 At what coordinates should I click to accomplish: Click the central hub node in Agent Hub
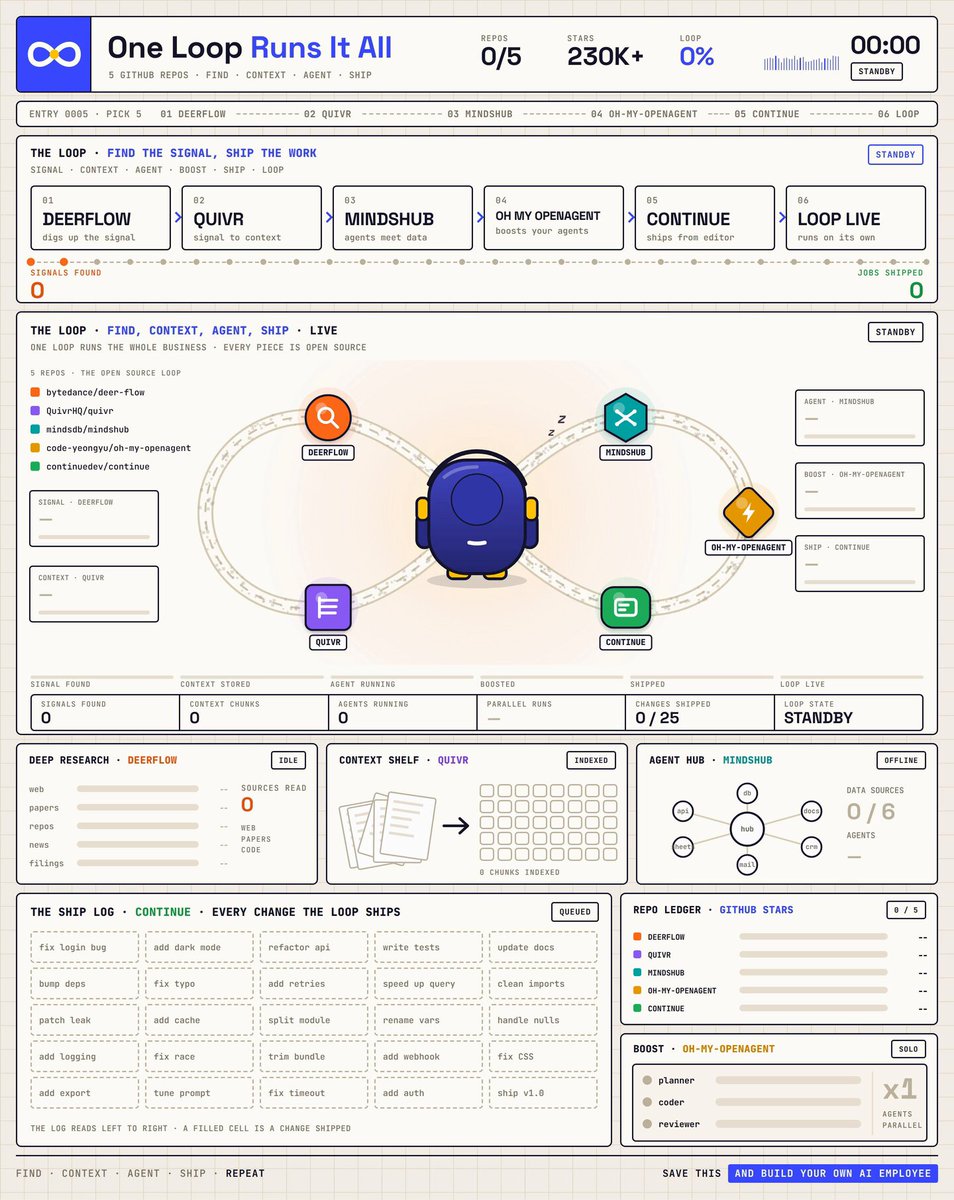coord(746,829)
